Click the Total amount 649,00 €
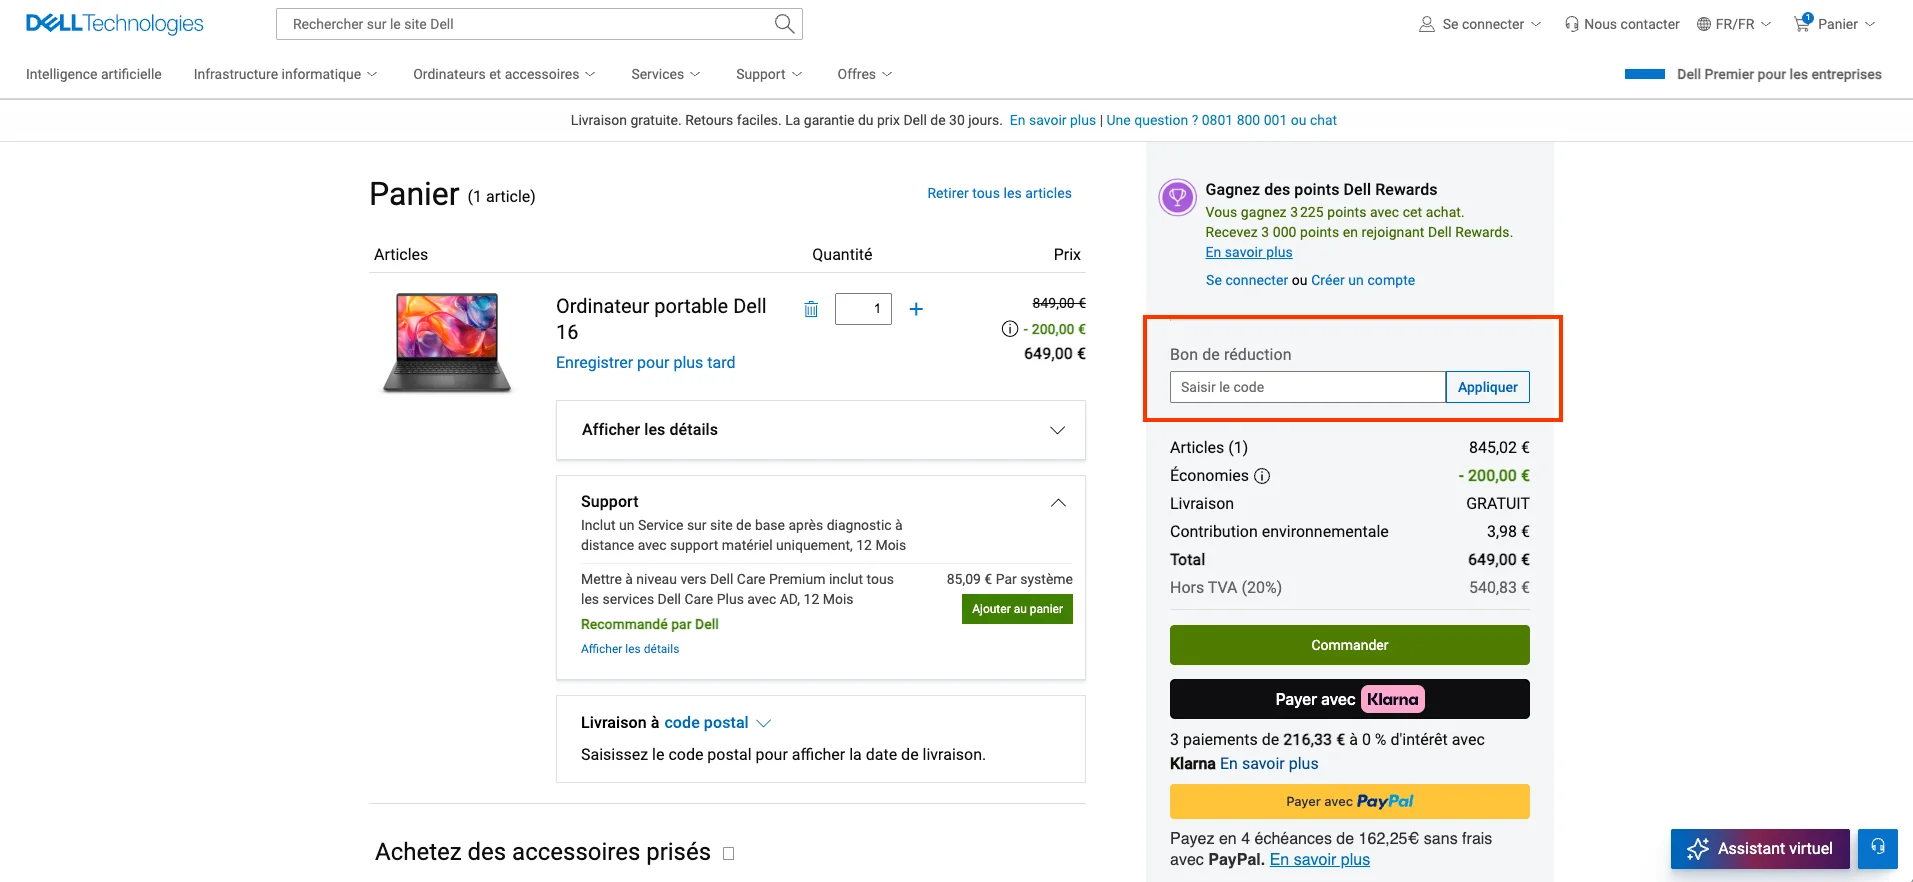1913x882 pixels. point(1498,560)
